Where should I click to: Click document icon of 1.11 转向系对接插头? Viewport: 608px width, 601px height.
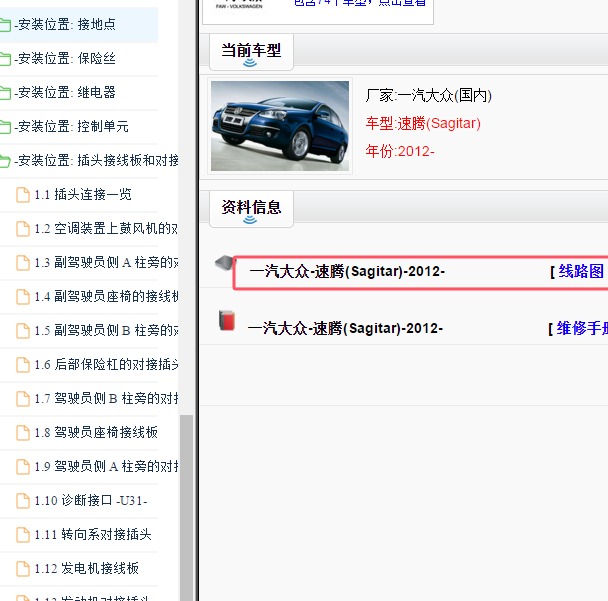tap(22, 535)
